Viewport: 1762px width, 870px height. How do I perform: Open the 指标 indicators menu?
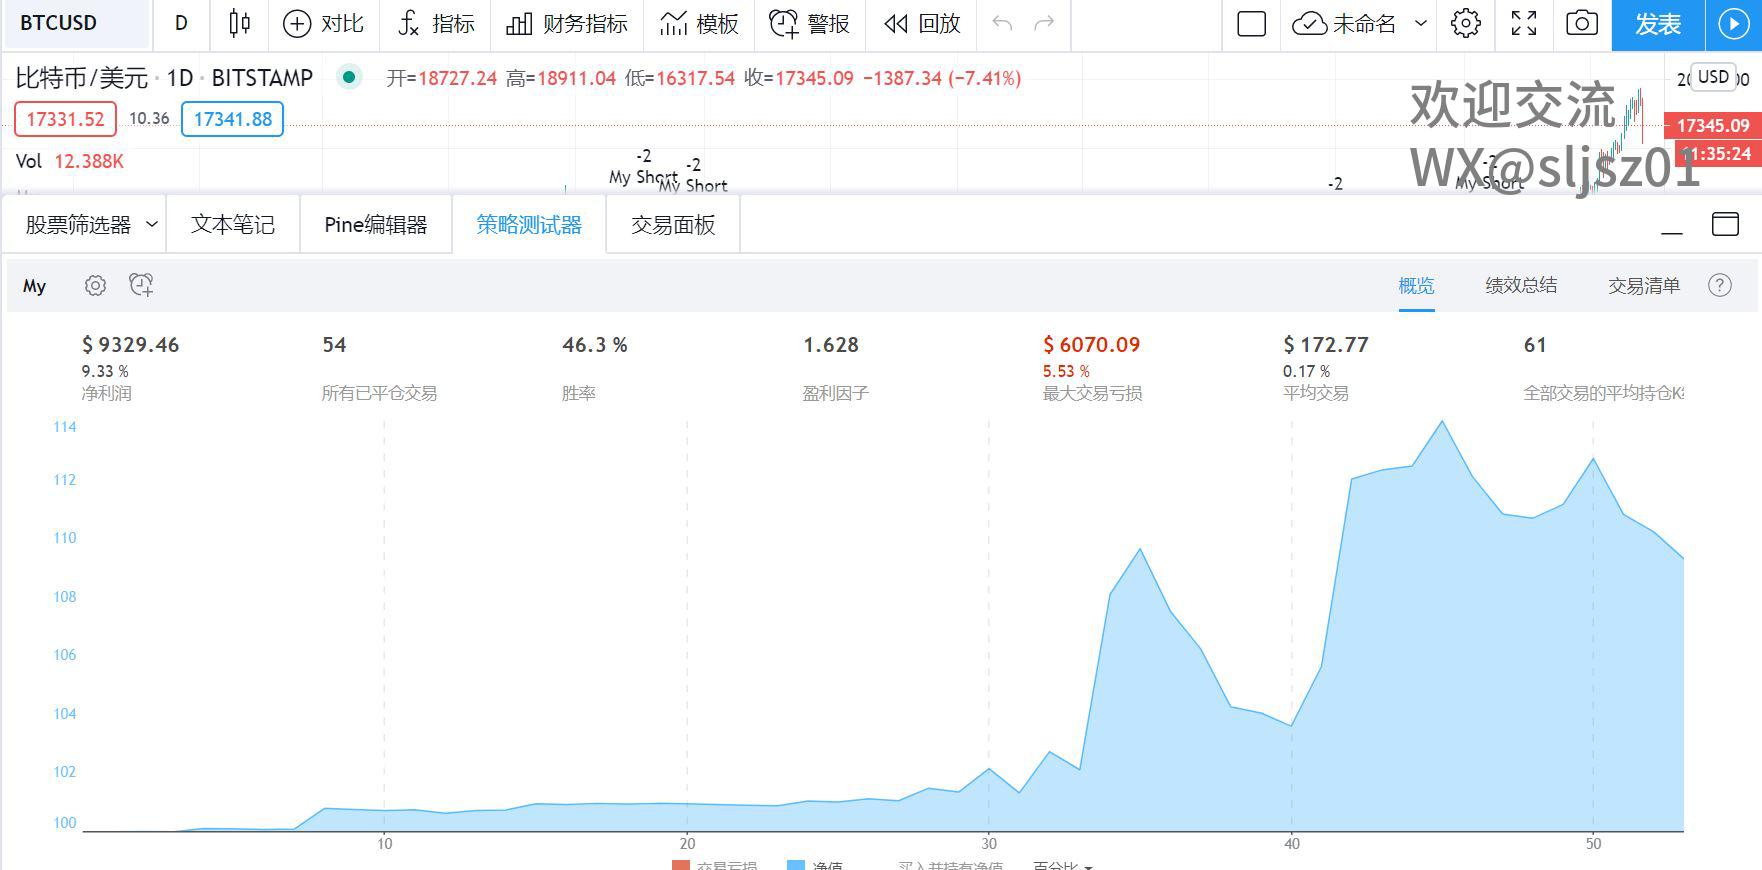pyautogui.click(x=435, y=24)
